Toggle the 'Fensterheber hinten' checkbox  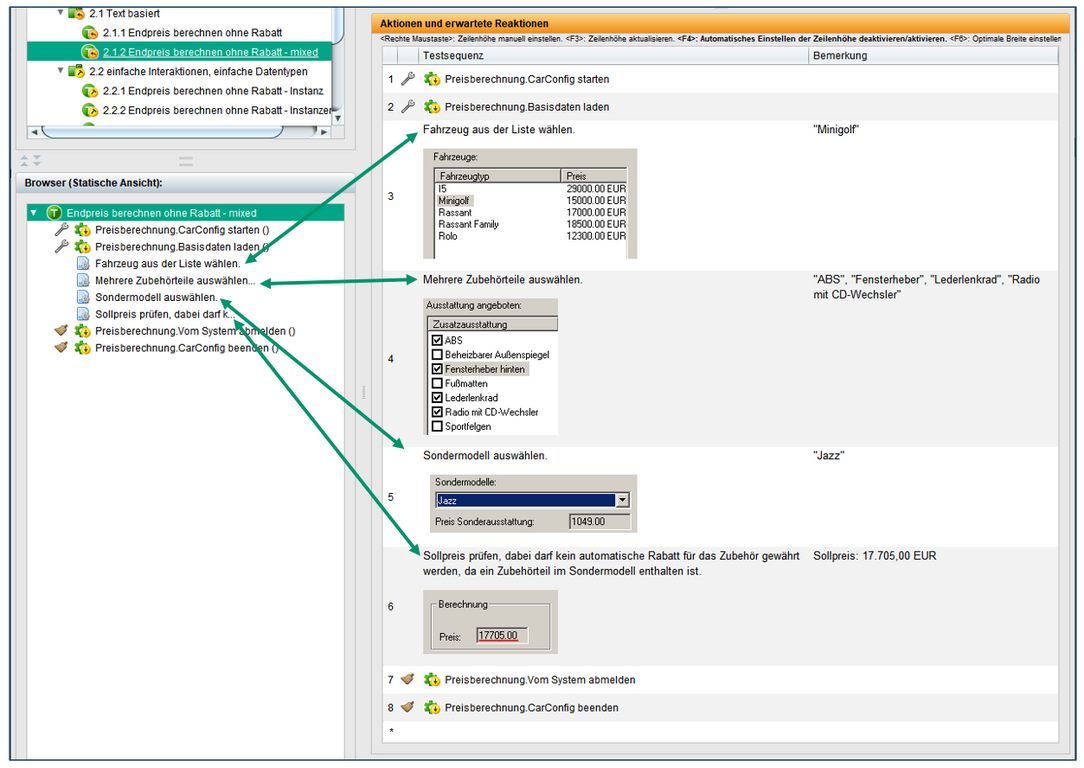[x=437, y=369]
